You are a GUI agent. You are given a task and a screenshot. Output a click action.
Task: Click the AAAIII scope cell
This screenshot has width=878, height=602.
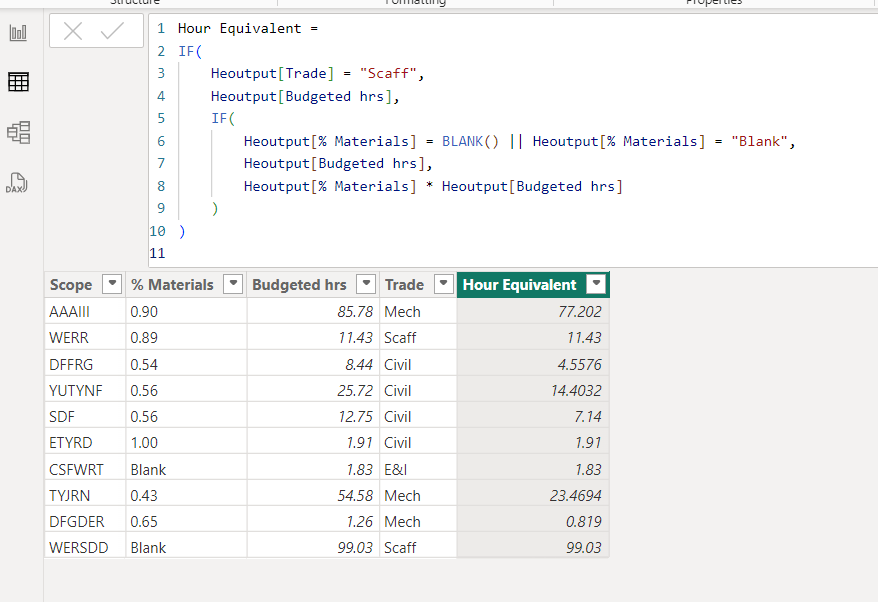tap(85, 311)
